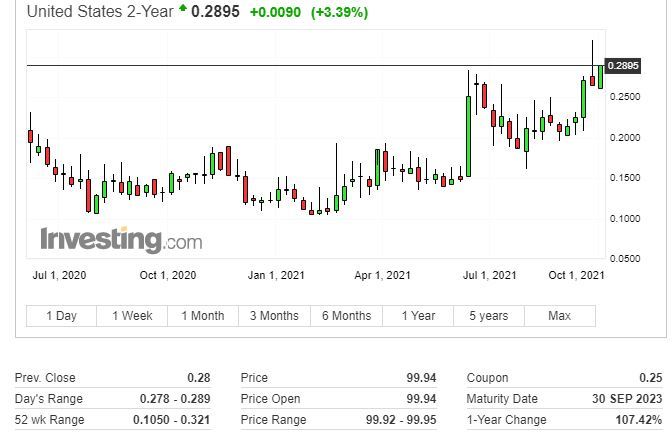Click the green up-arrow icon beside title
Image resolution: width=672 pixels, height=436 pixels.
[183, 7]
